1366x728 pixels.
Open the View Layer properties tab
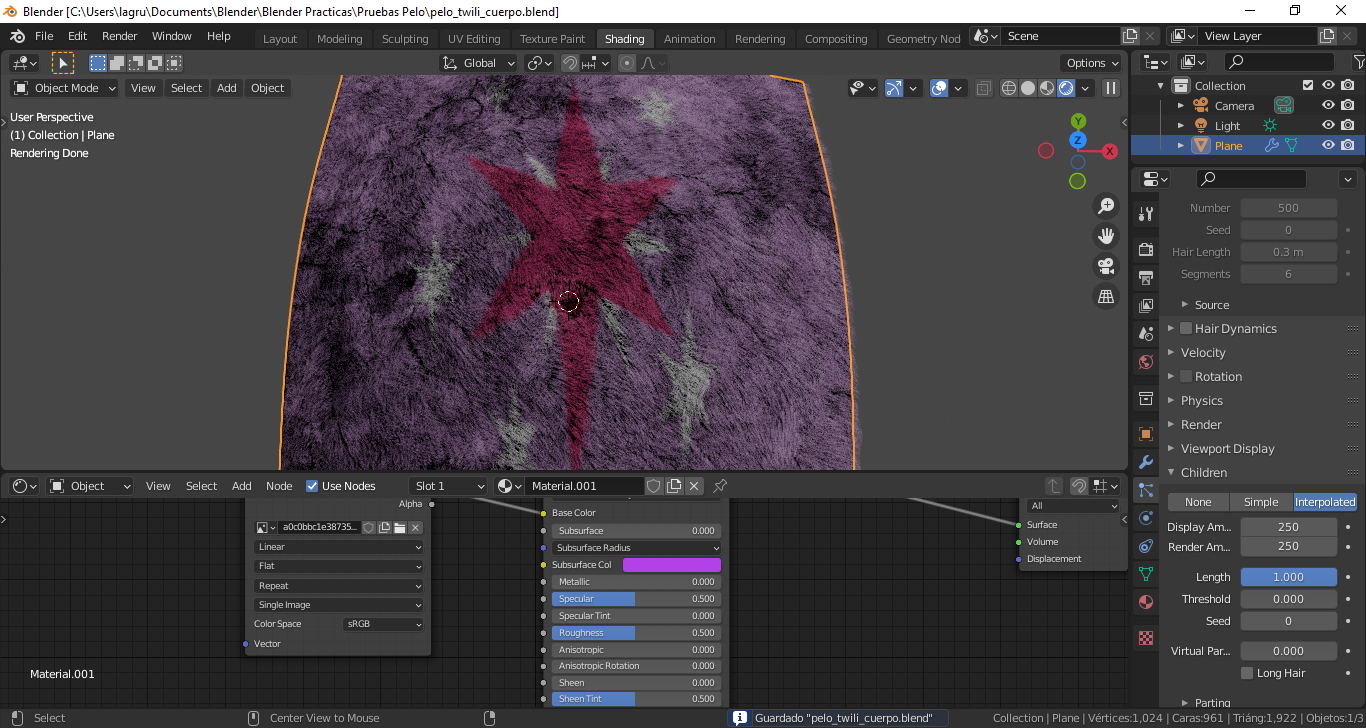pos(1146,305)
